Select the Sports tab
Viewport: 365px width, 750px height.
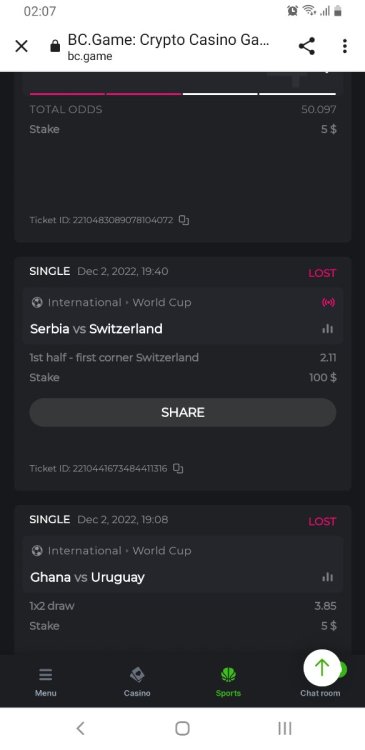pos(228,682)
